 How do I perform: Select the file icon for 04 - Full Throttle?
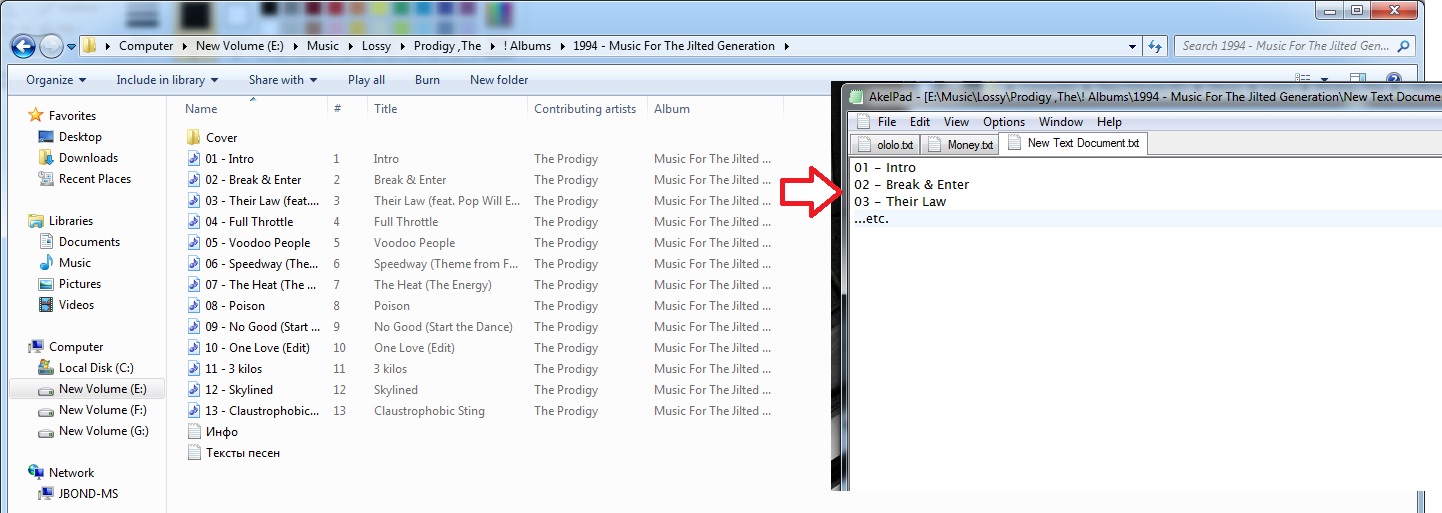coord(194,222)
